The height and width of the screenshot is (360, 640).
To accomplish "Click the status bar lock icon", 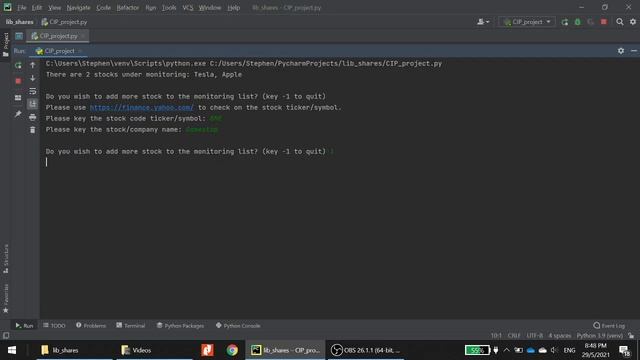I will pyautogui.click(x=631, y=336).
